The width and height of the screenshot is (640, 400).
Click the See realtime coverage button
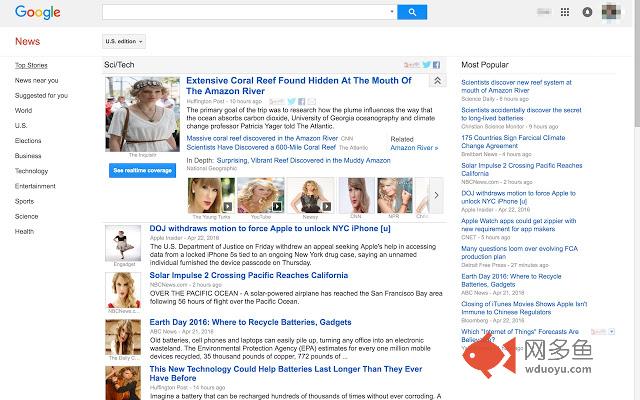pos(142,170)
